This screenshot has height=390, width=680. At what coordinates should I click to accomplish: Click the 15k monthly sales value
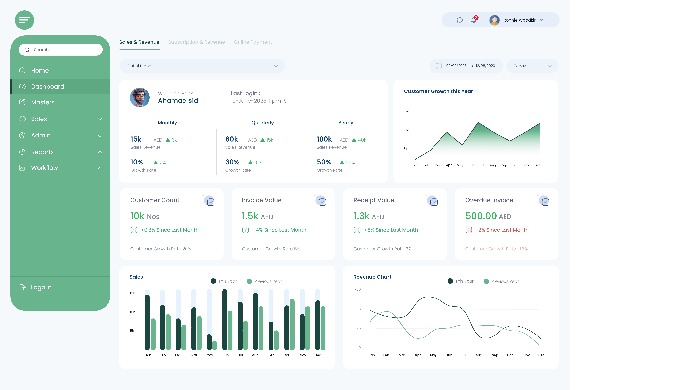point(136,139)
